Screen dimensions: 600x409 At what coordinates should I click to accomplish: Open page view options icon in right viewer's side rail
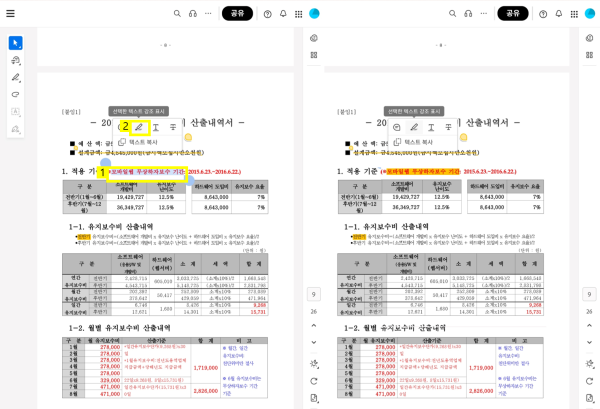[590, 398]
